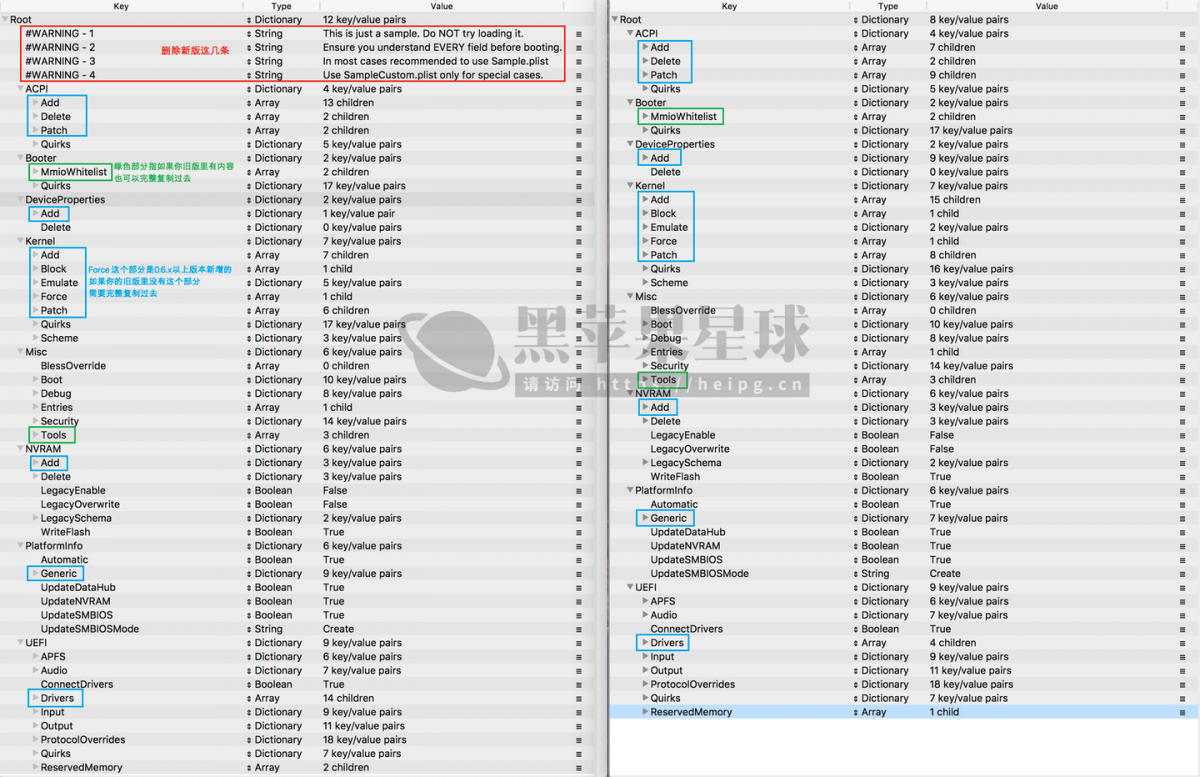Click row menu icon of right pane WriteFlash
Viewport: 1200px width, 777px height.
click(x=1182, y=477)
